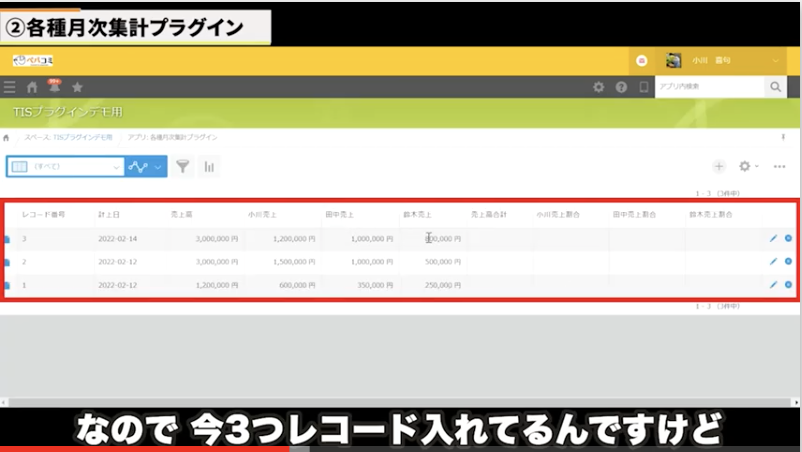Click the search magnifier button
The image size is (802, 452).
coord(775,87)
